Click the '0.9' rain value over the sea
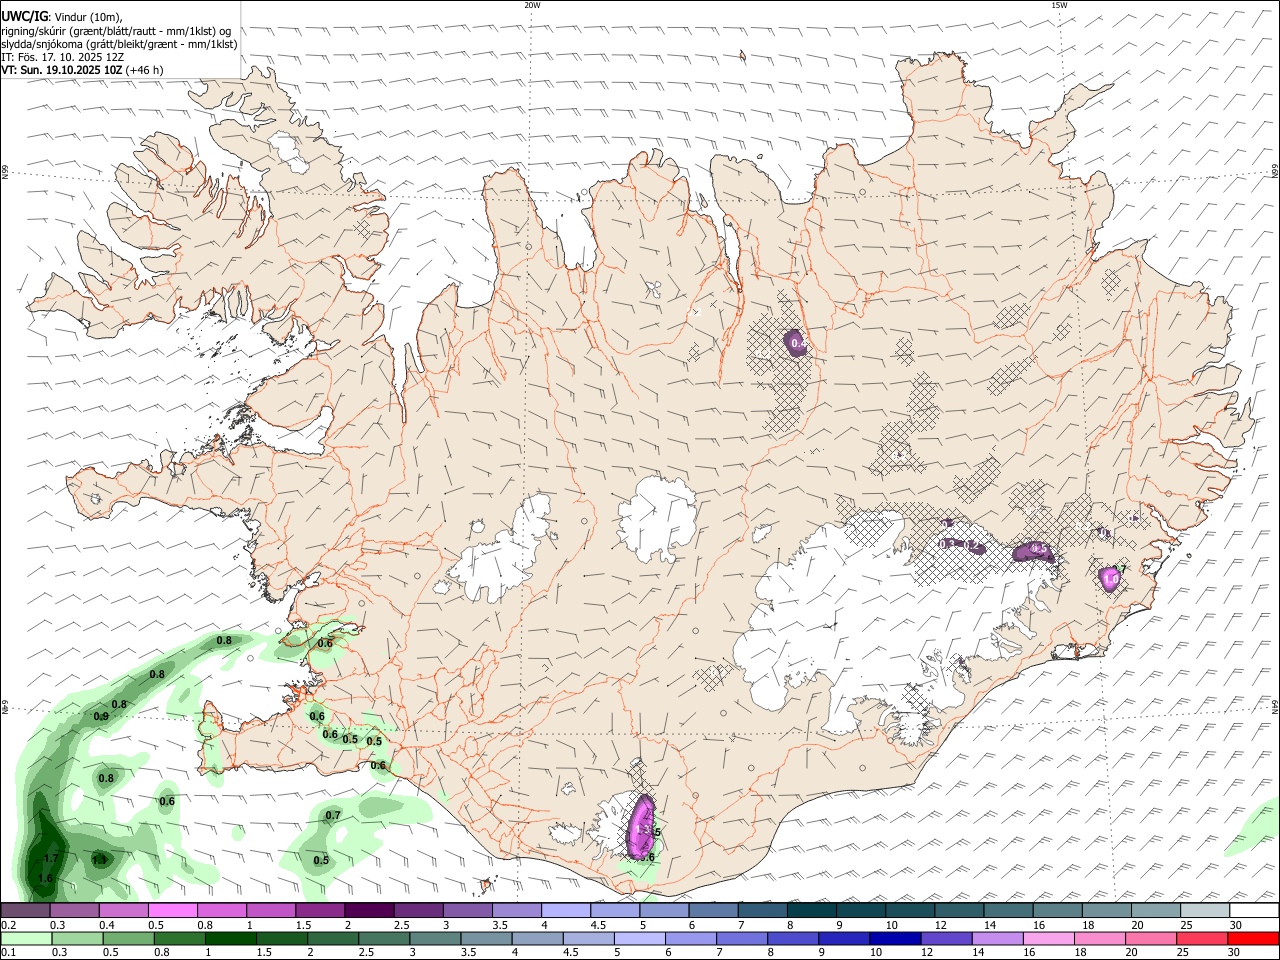The image size is (1280, 960). tap(101, 717)
